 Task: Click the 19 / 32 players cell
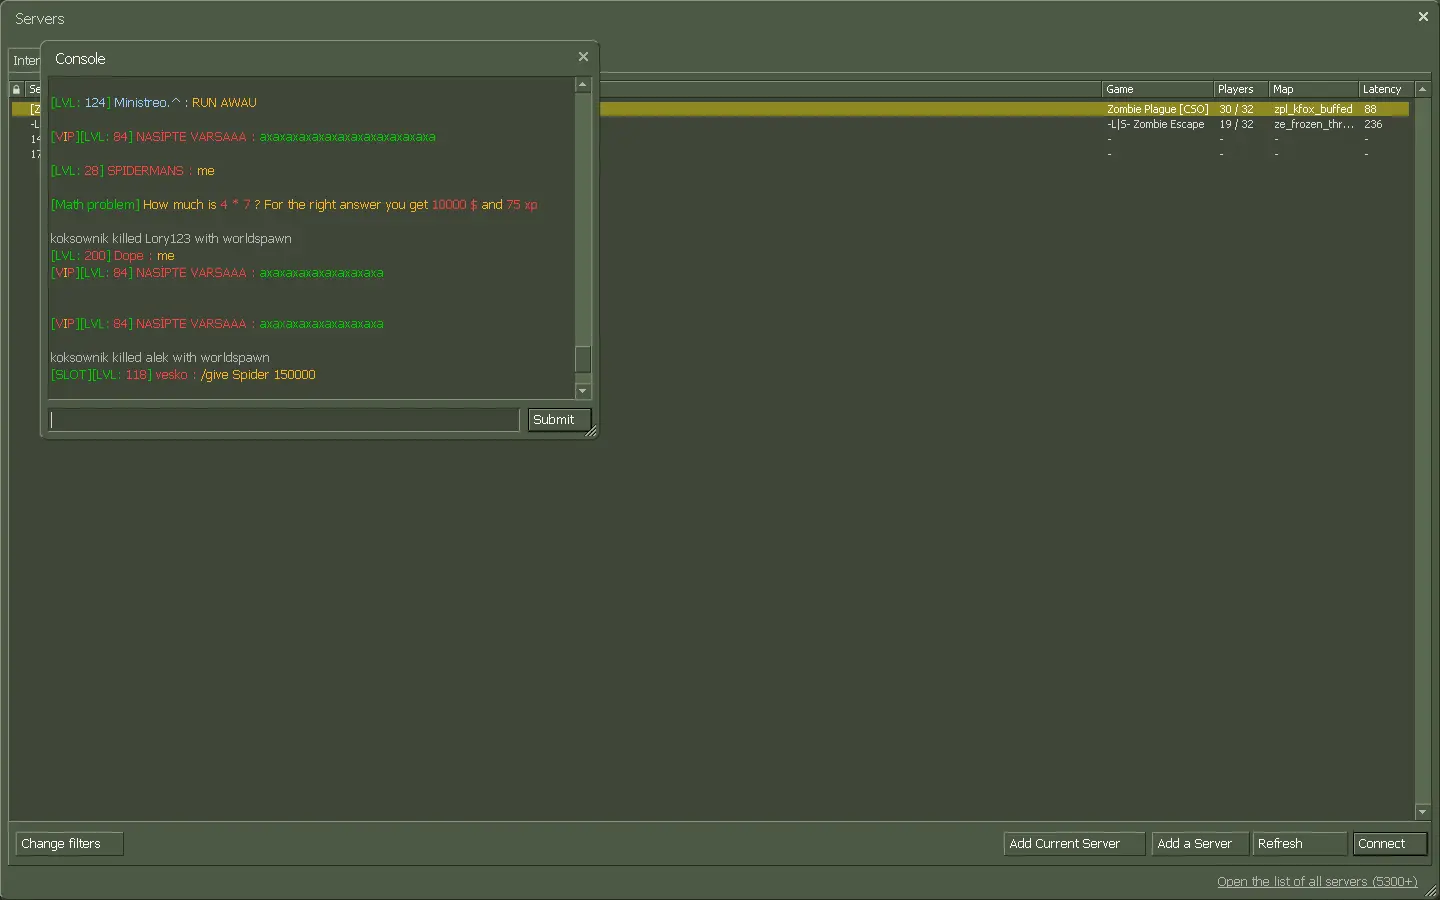[x=1236, y=124]
